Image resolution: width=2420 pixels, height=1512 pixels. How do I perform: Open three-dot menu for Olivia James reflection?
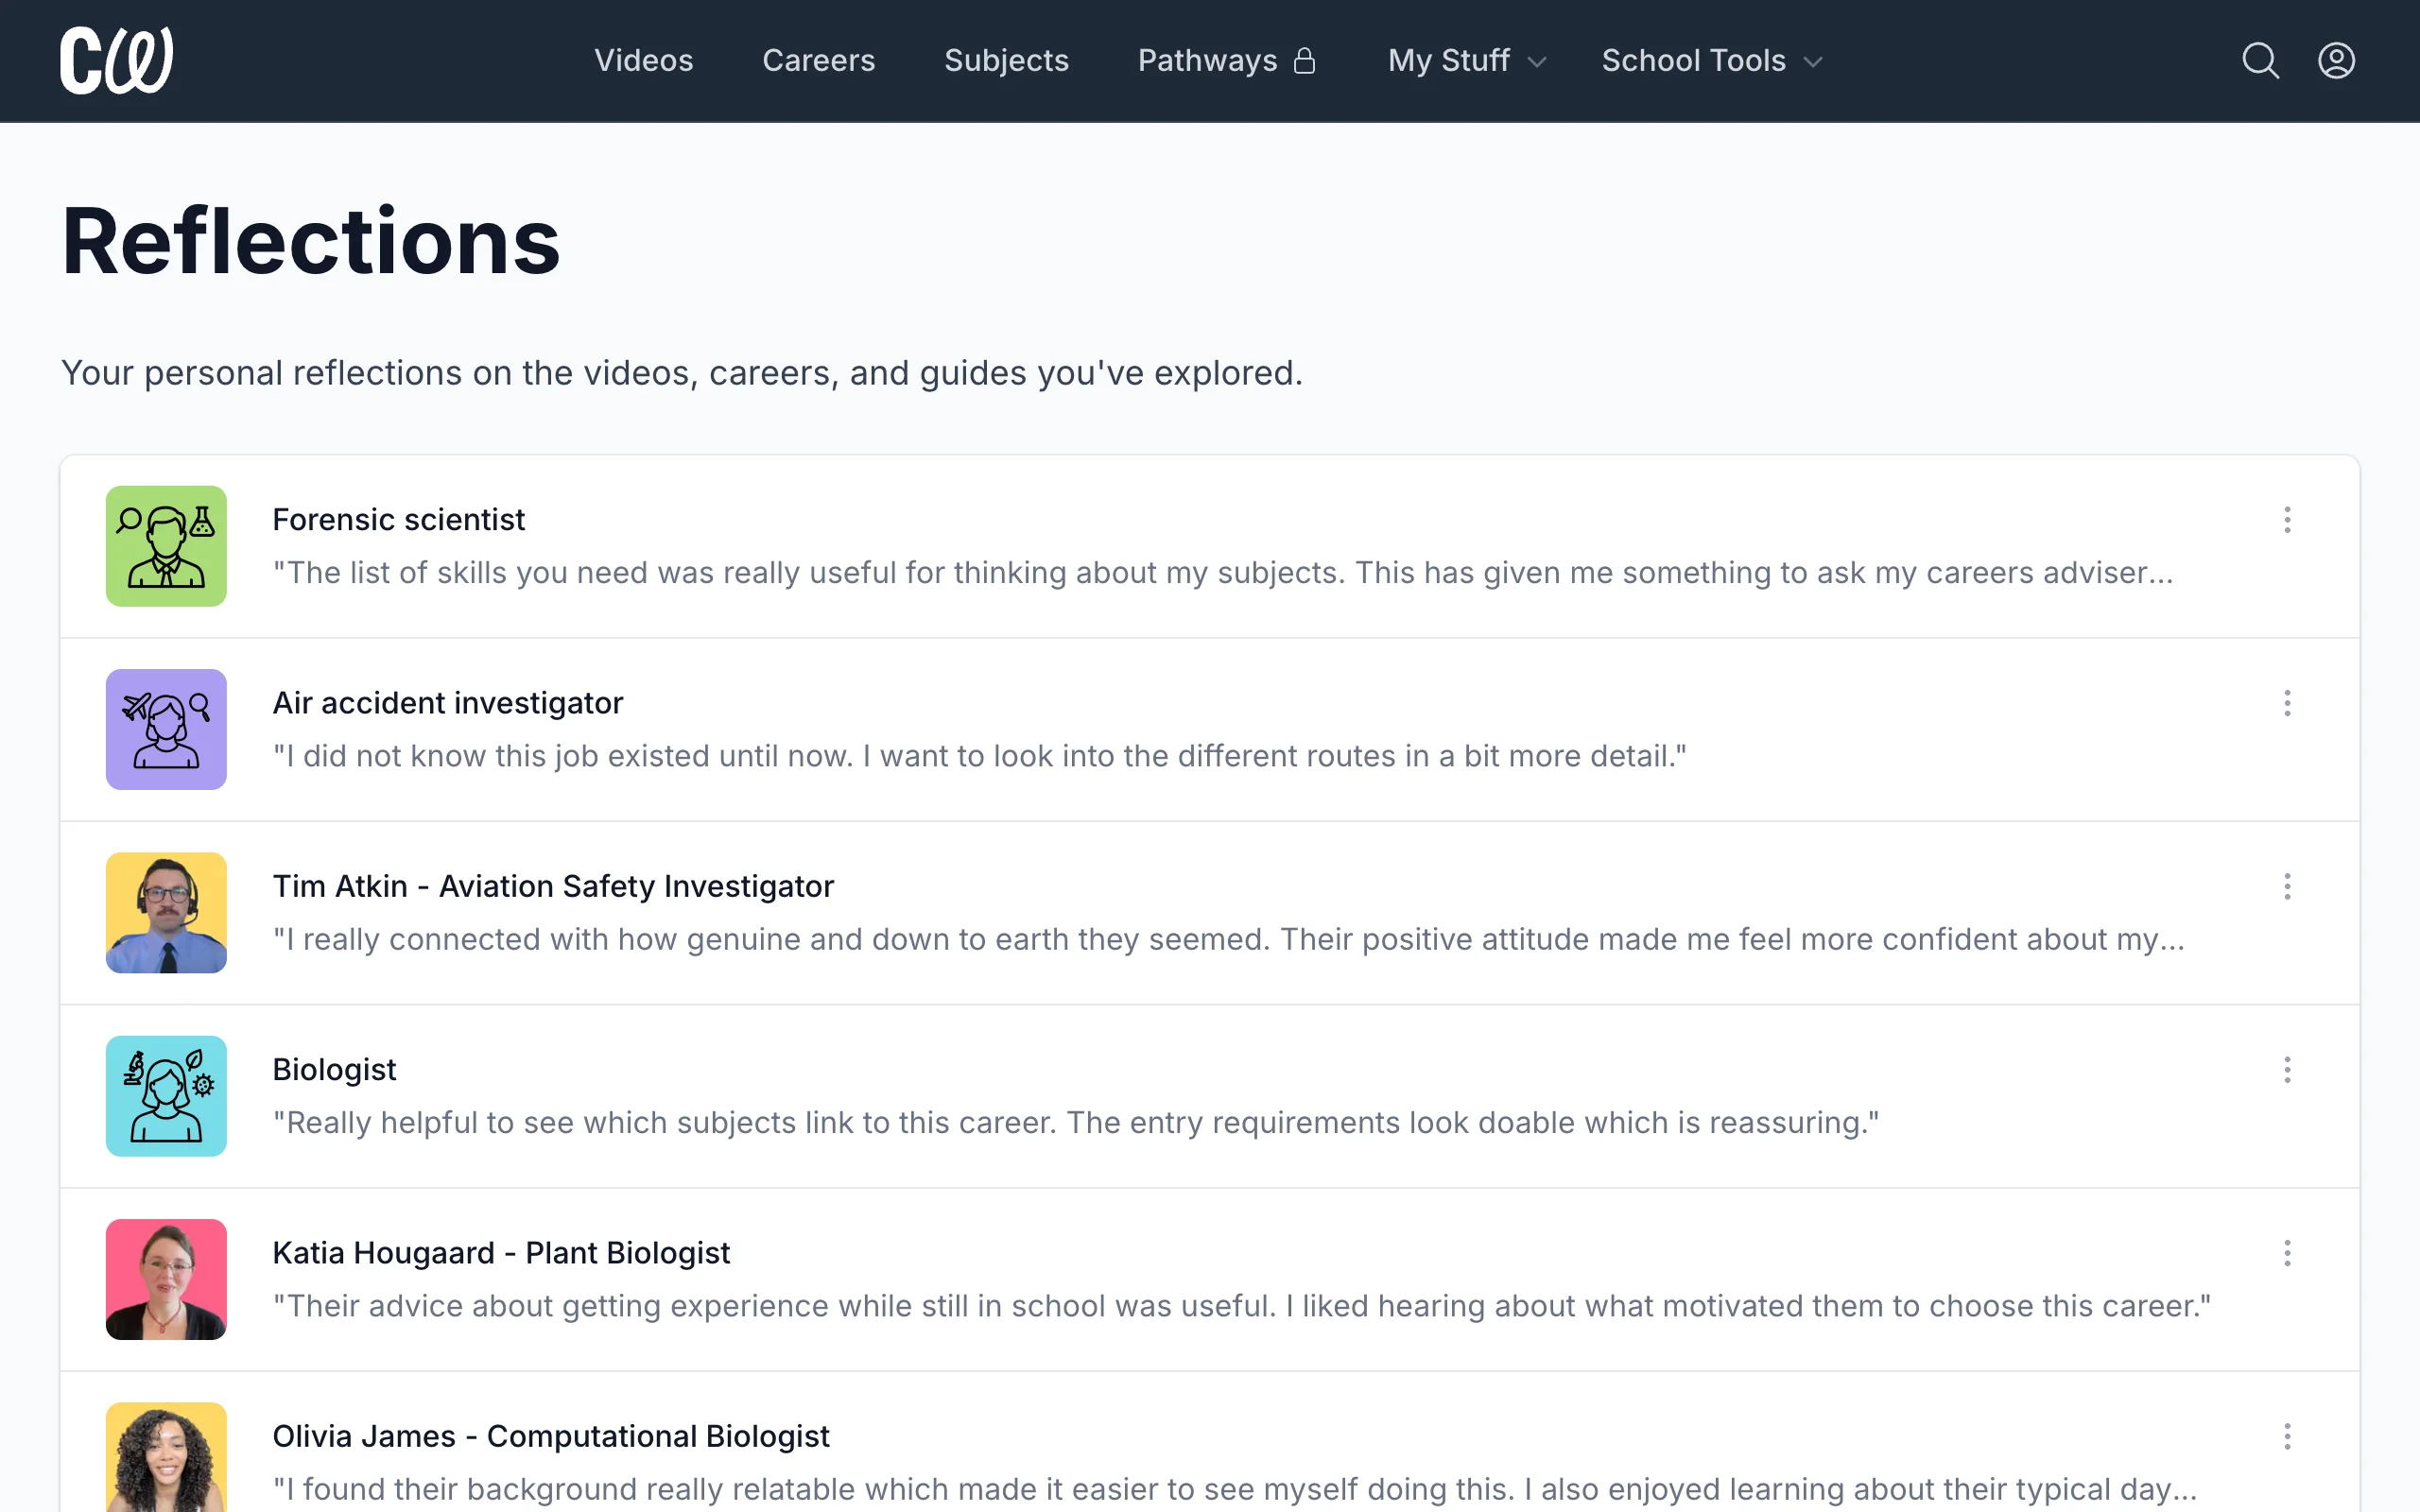pyautogui.click(x=2287, y=1436)
